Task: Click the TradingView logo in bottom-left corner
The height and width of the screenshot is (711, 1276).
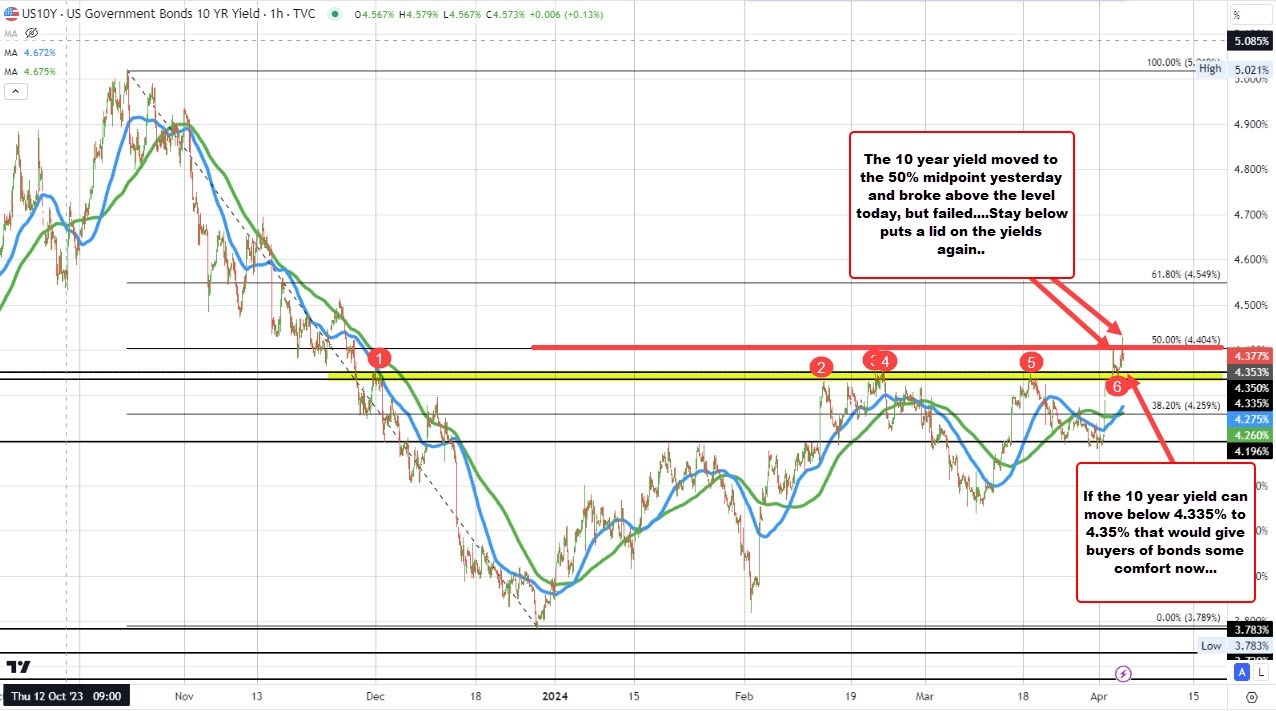Action: (16, 667)
